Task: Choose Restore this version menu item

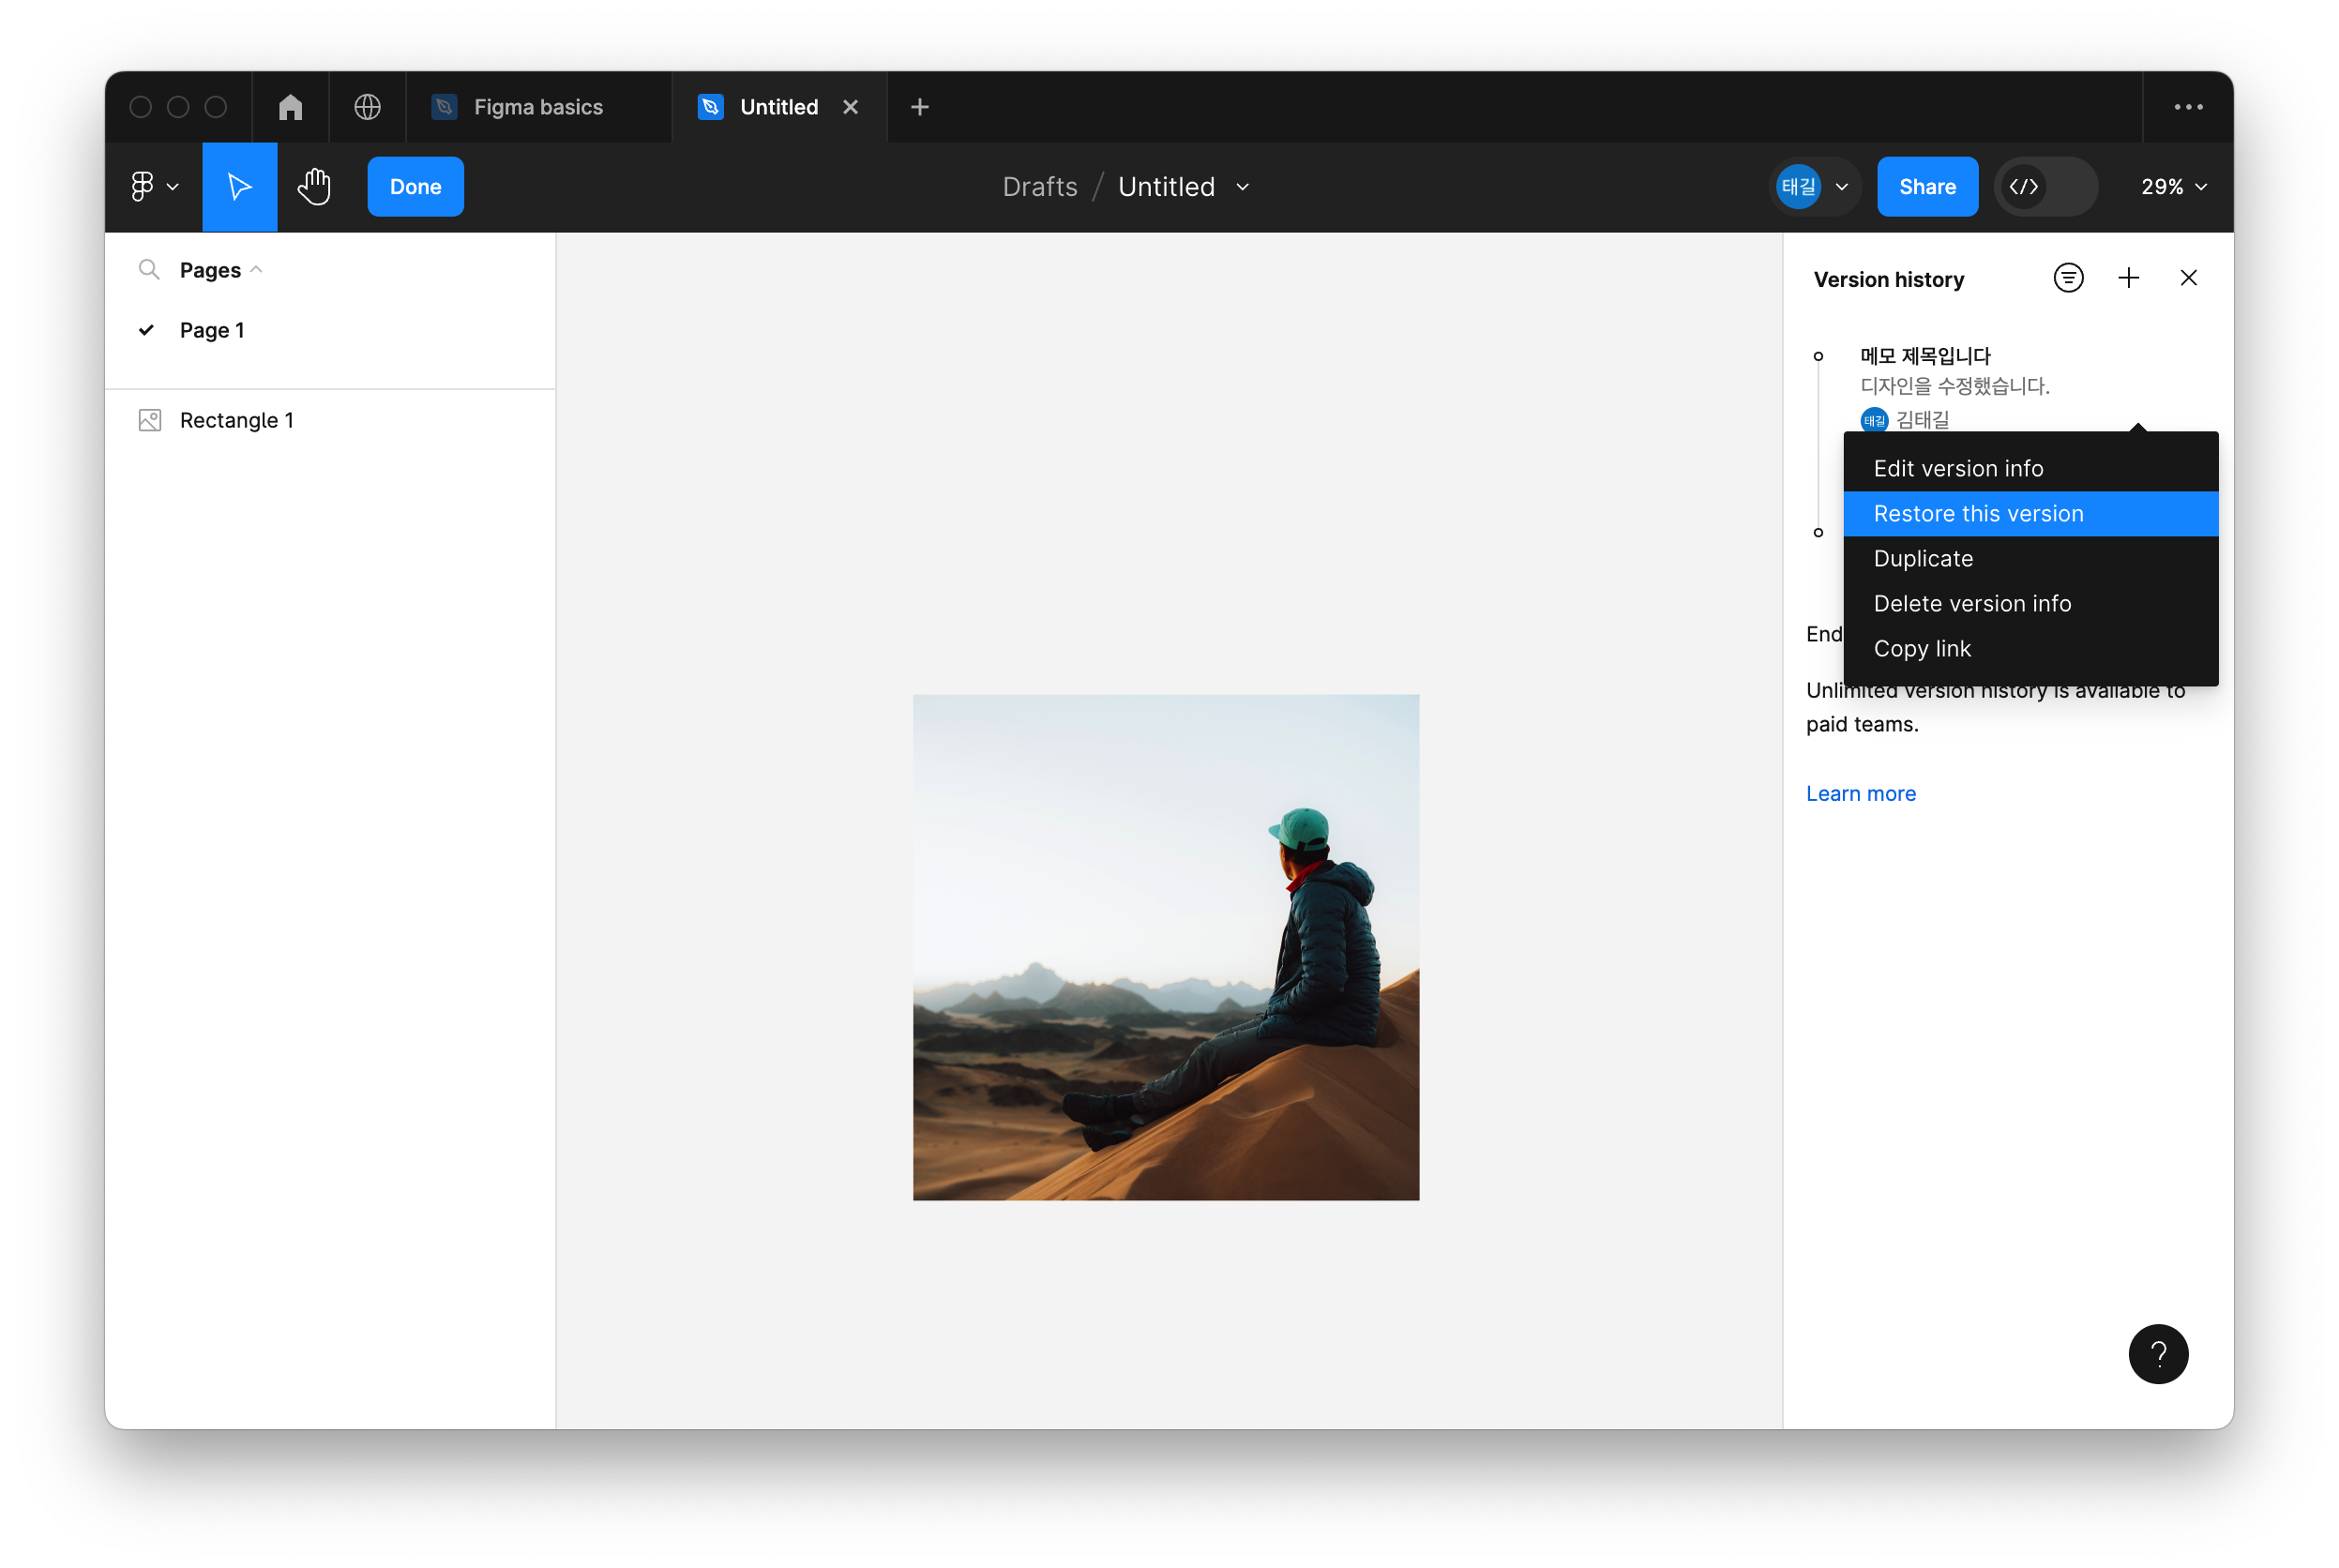Action: point(1978,514)
